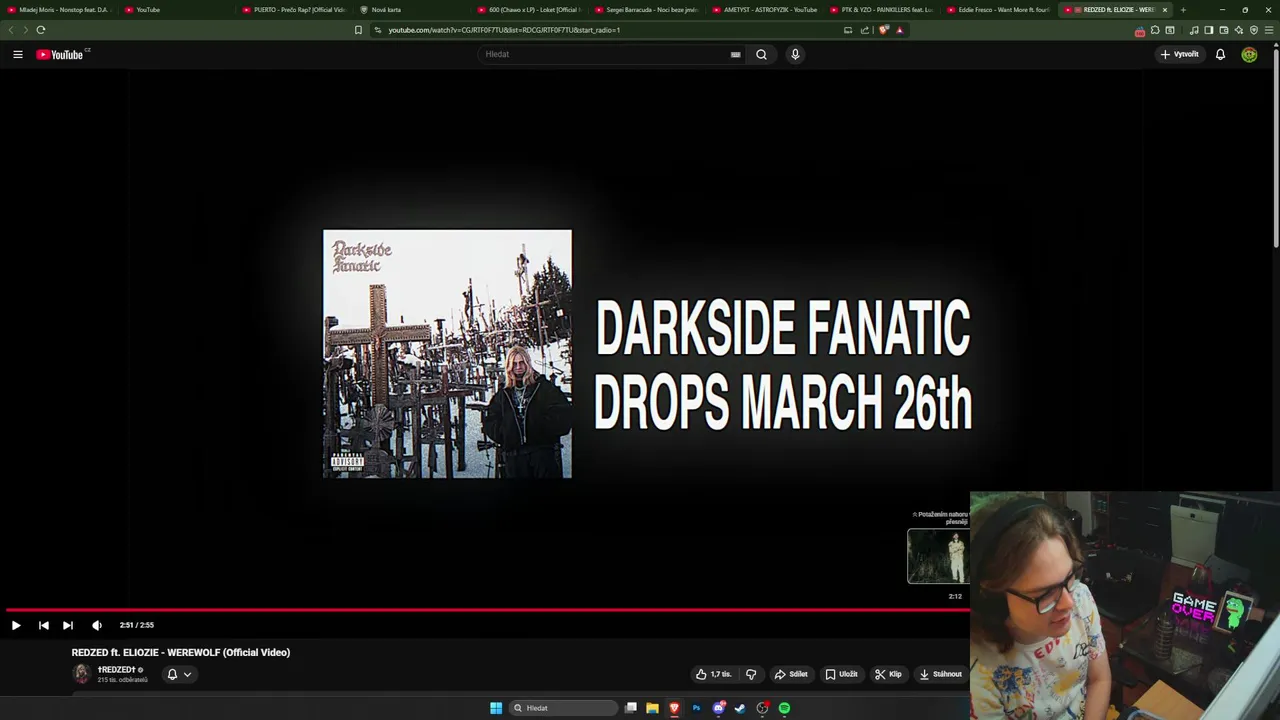
Task: Switch to the AMETYST - ASTROFYZIK tab
Action: [x=765, y=9]
